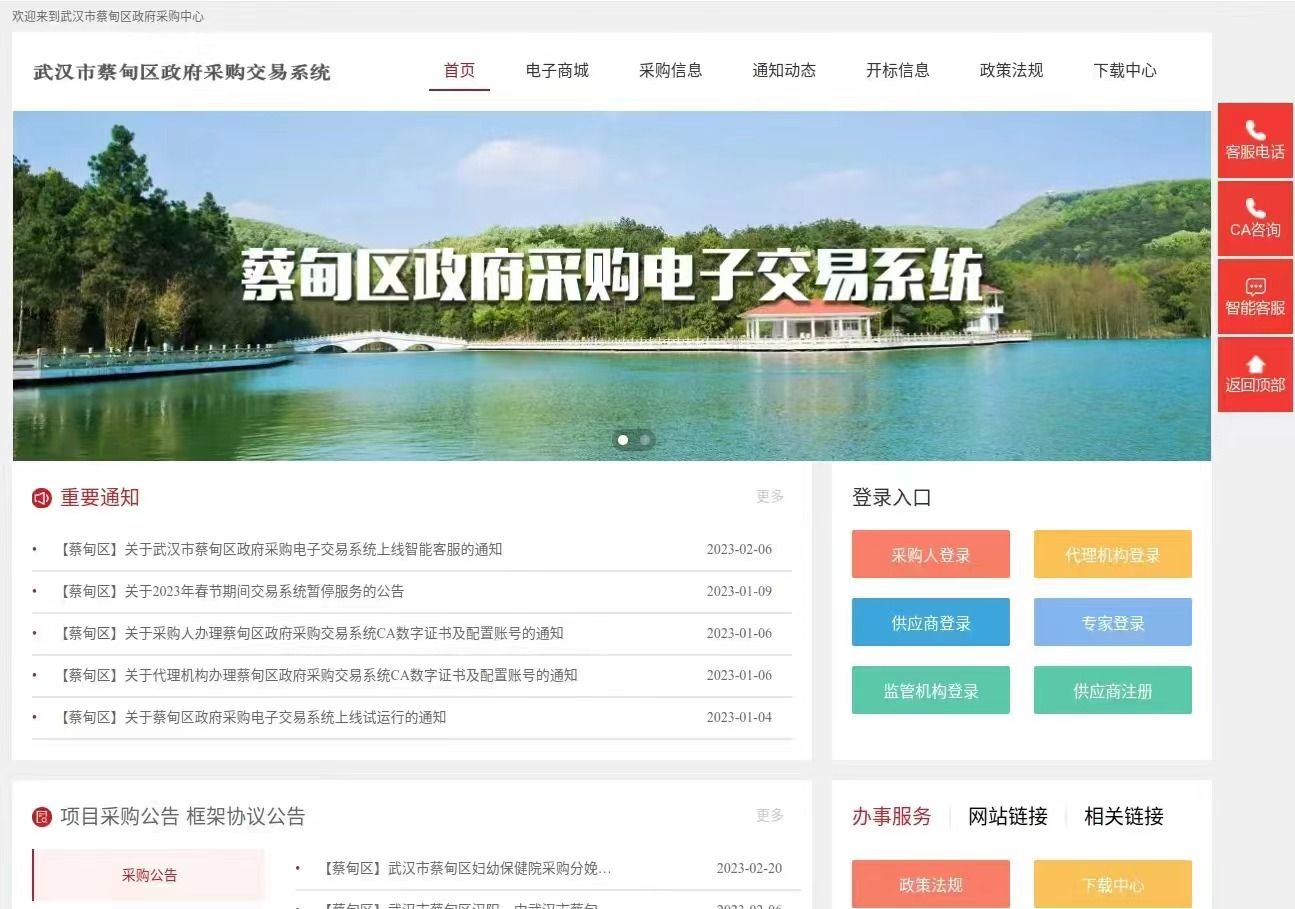This screenshot has width=1295, height=909.
Task: Go to 采购信息 in the navigation bar
Action: tap(670, 70)
